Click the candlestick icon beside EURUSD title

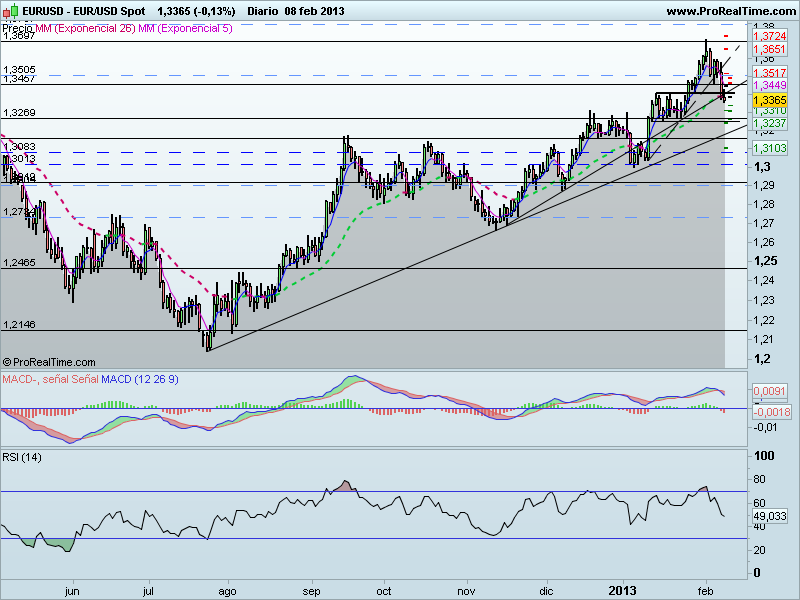coord(12,11)
